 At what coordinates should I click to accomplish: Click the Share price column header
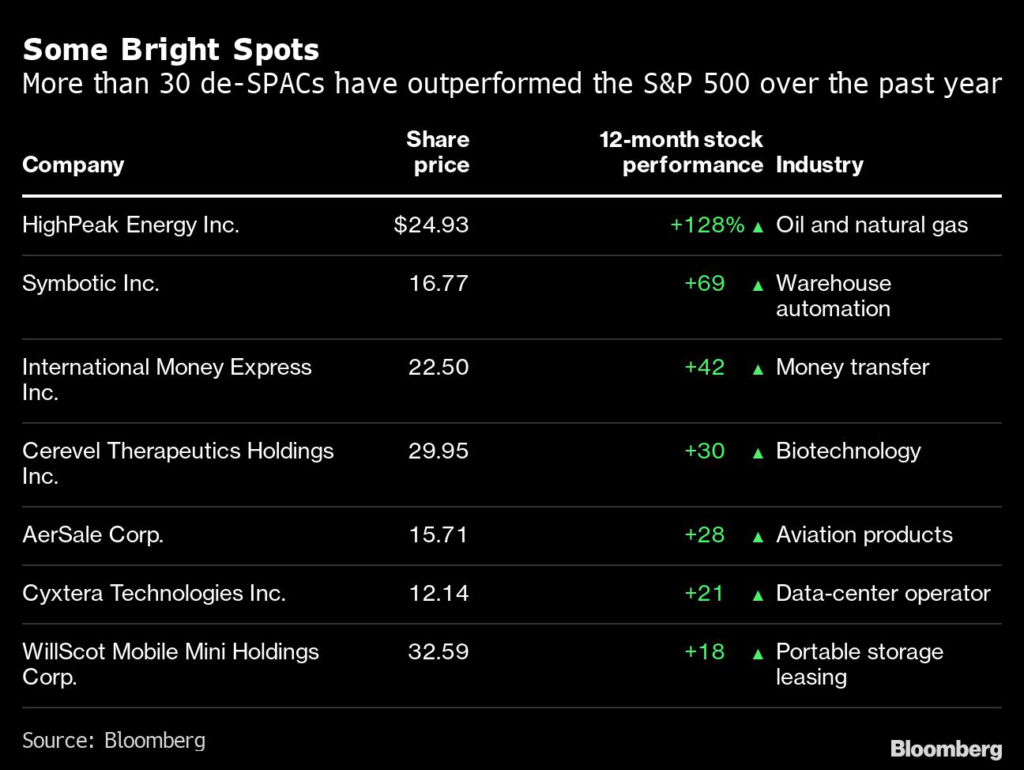pos(438,152)
